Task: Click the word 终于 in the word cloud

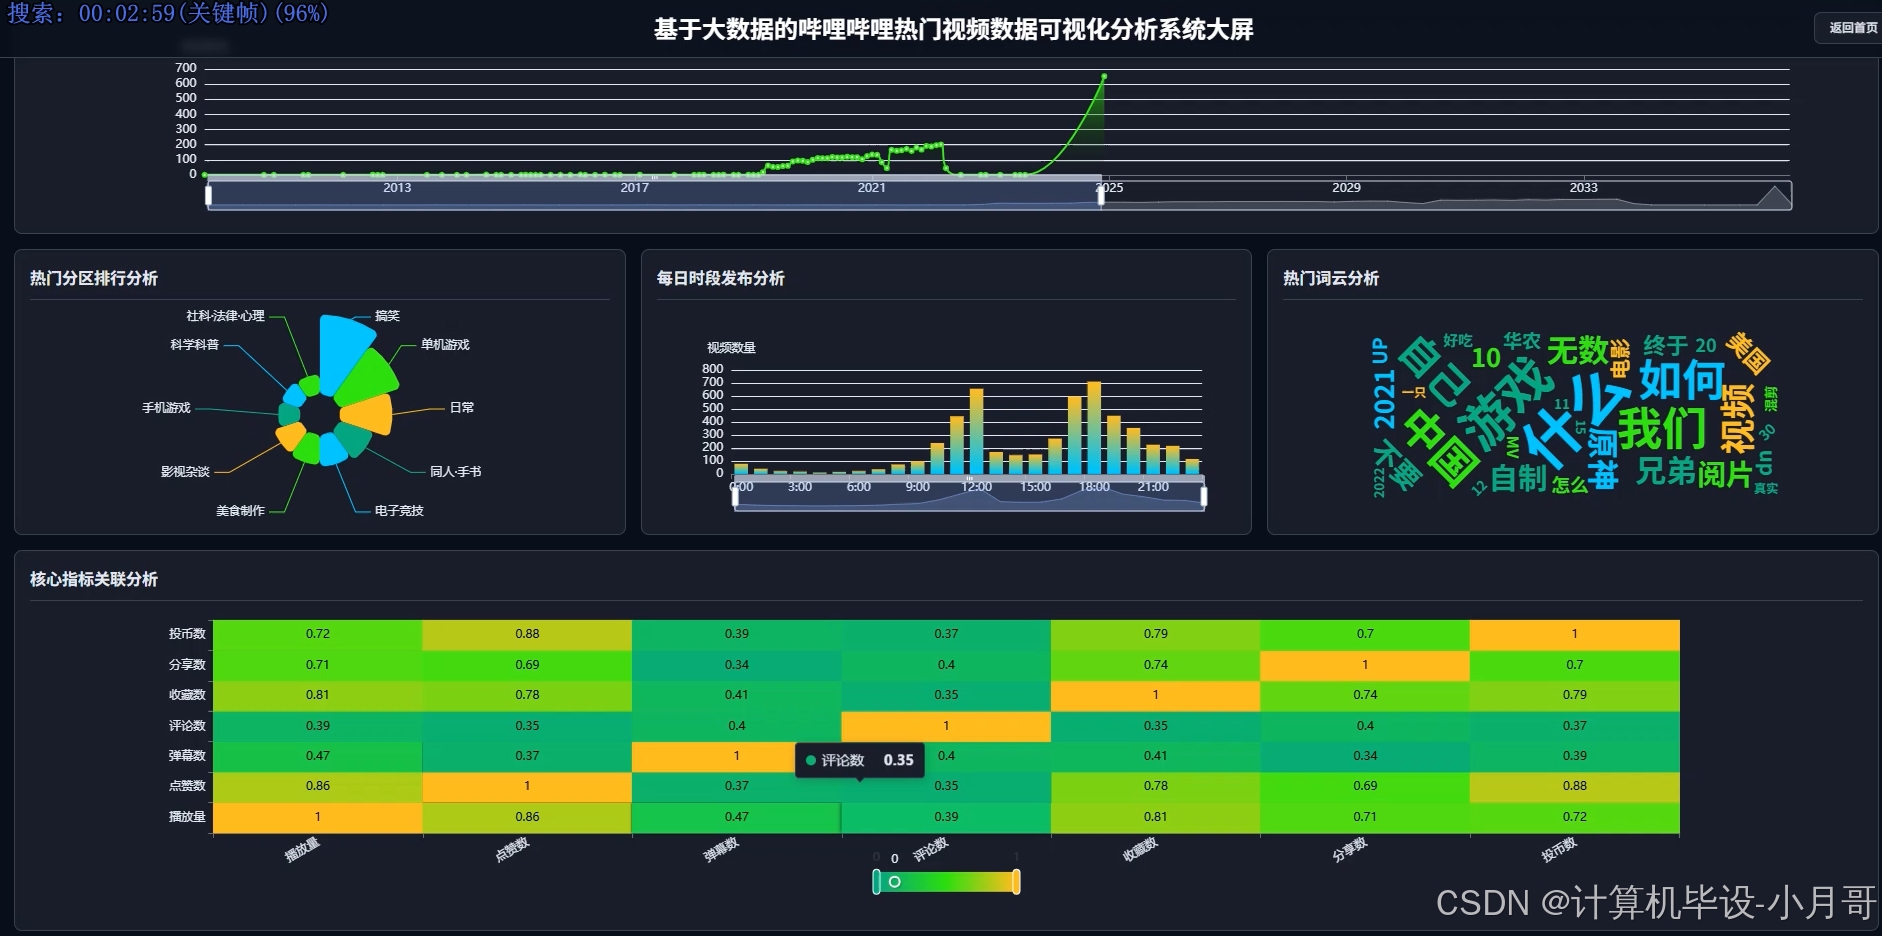Action: [1666, 345]
